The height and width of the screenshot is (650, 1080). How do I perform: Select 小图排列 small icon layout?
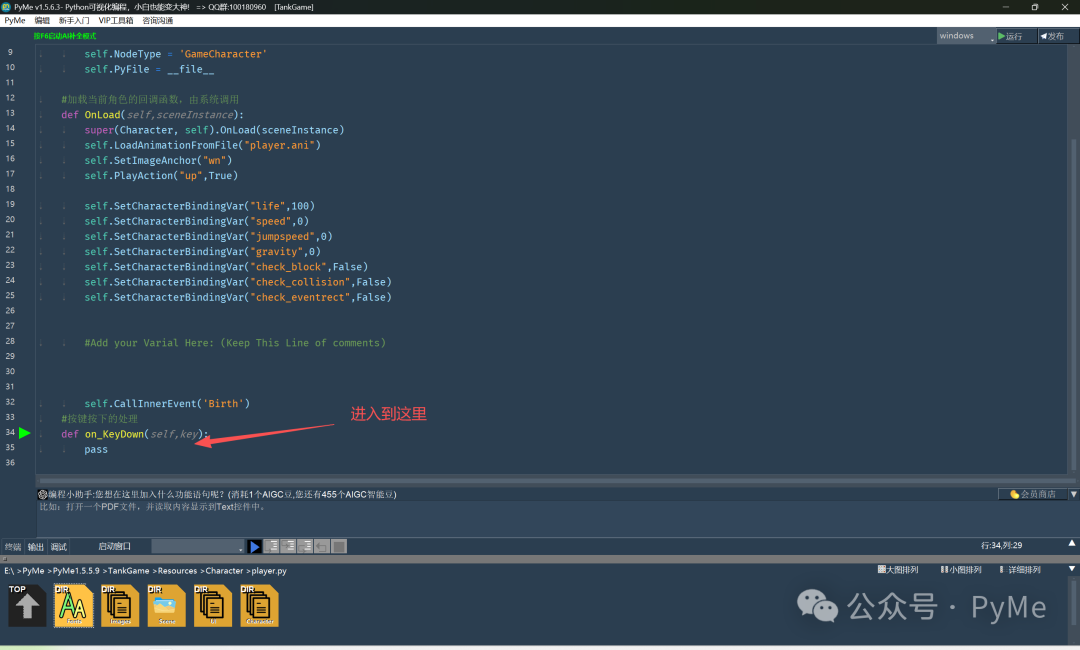[x=962, y=569]
